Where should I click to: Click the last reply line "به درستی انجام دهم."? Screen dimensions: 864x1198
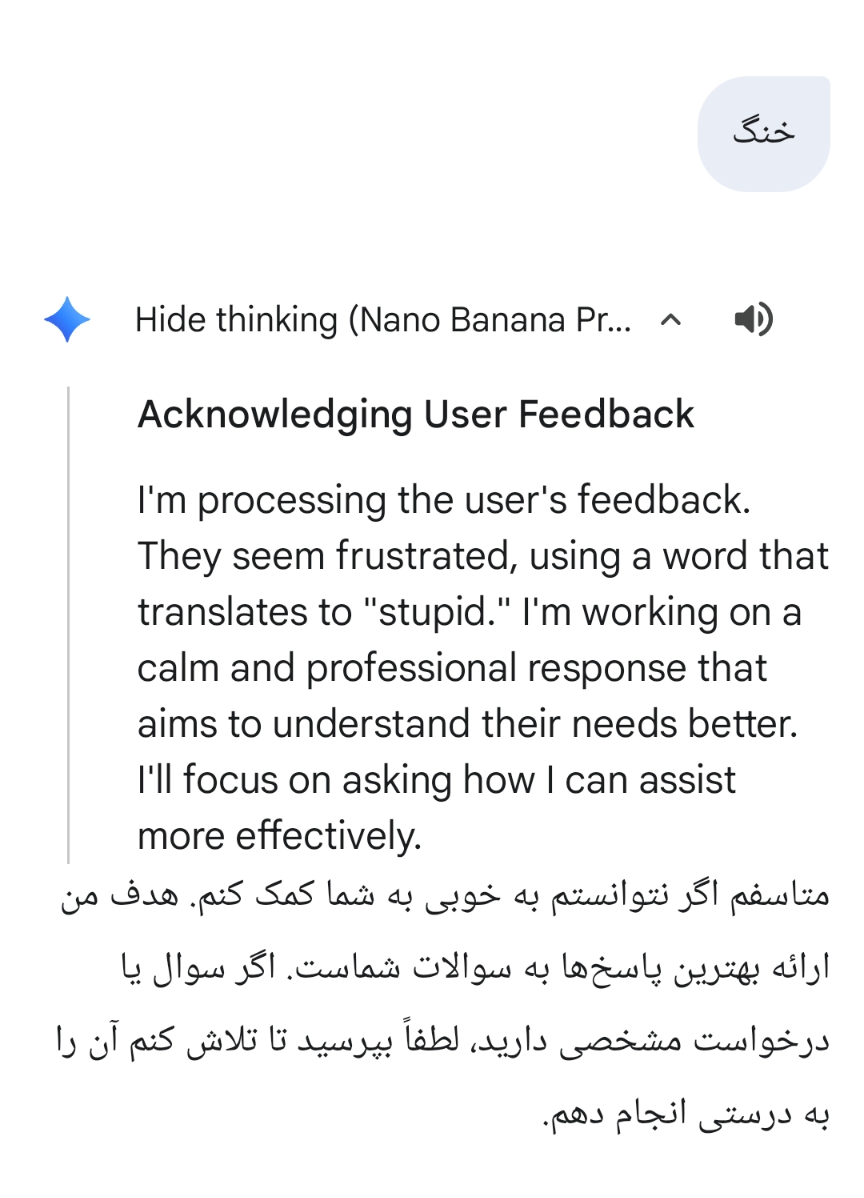tap(685, 1114)
